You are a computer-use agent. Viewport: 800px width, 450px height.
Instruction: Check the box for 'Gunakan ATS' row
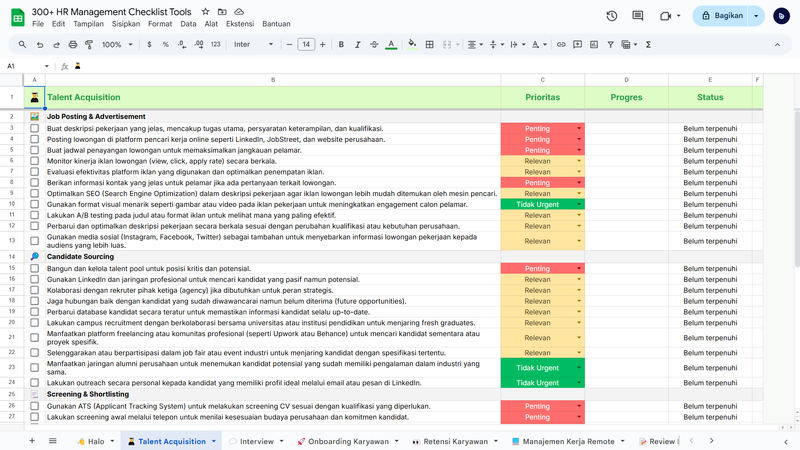pos(34,406)
